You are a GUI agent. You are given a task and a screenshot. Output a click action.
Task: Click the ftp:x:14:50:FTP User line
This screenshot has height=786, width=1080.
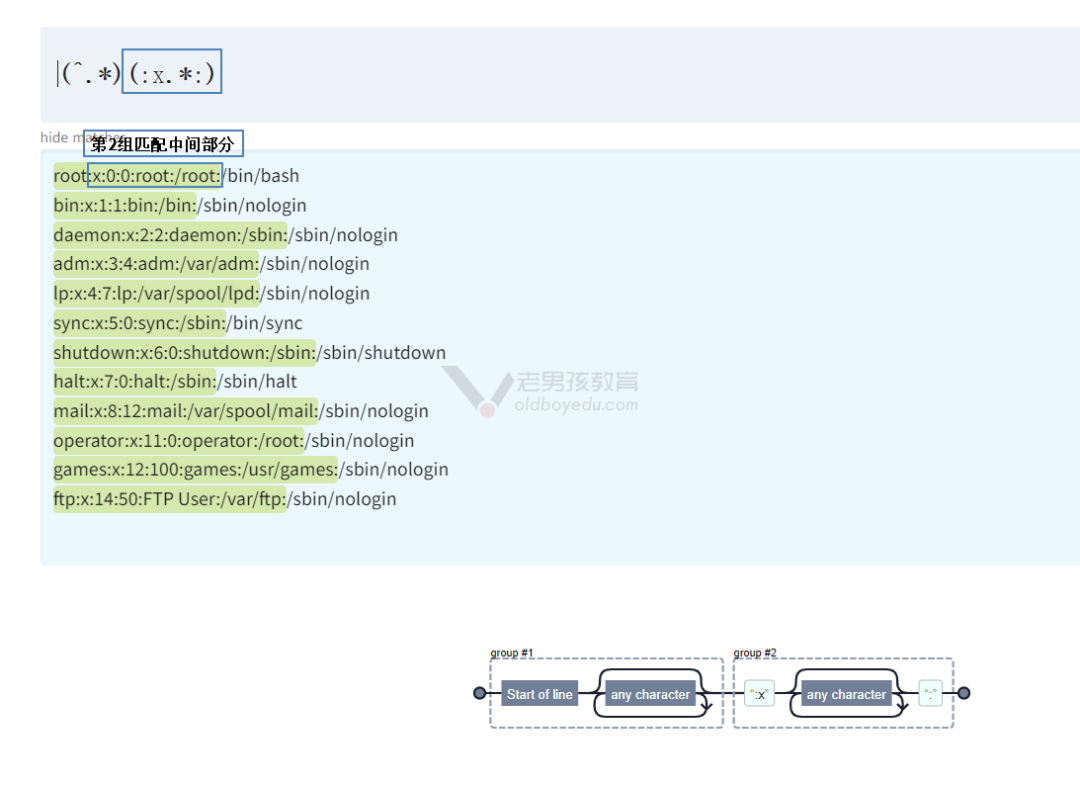pos(225,499)
